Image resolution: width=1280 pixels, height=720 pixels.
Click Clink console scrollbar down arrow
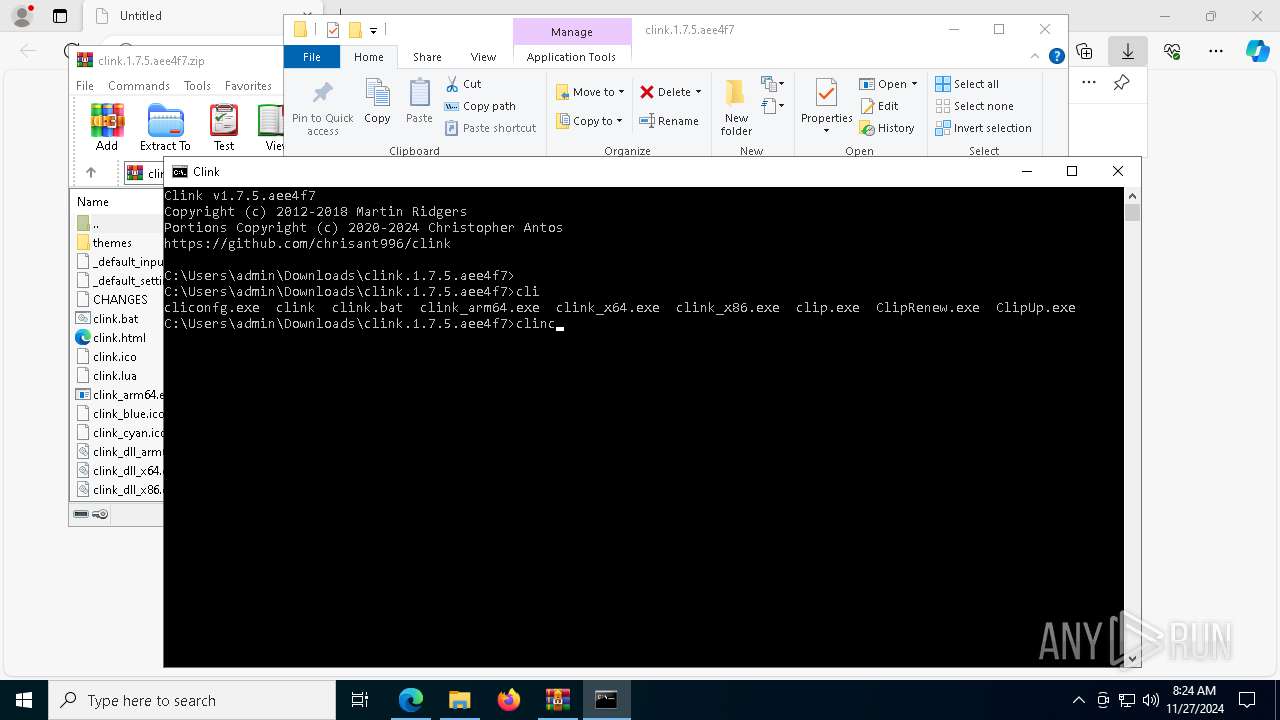[1132, 659]
